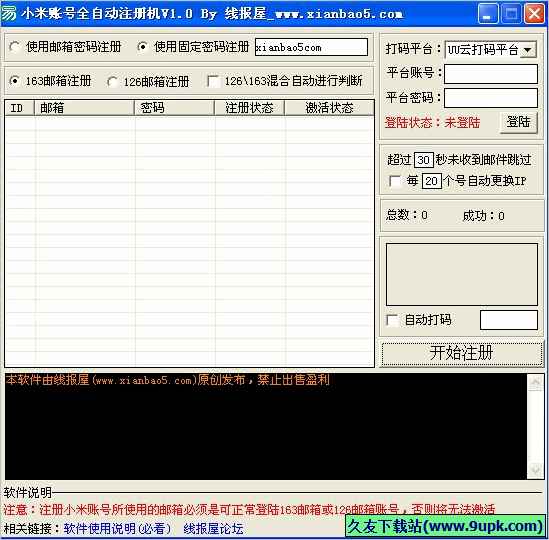Click the captcha image preview area
This screenshot has height=540, width=549.
(x=462, y=274)
